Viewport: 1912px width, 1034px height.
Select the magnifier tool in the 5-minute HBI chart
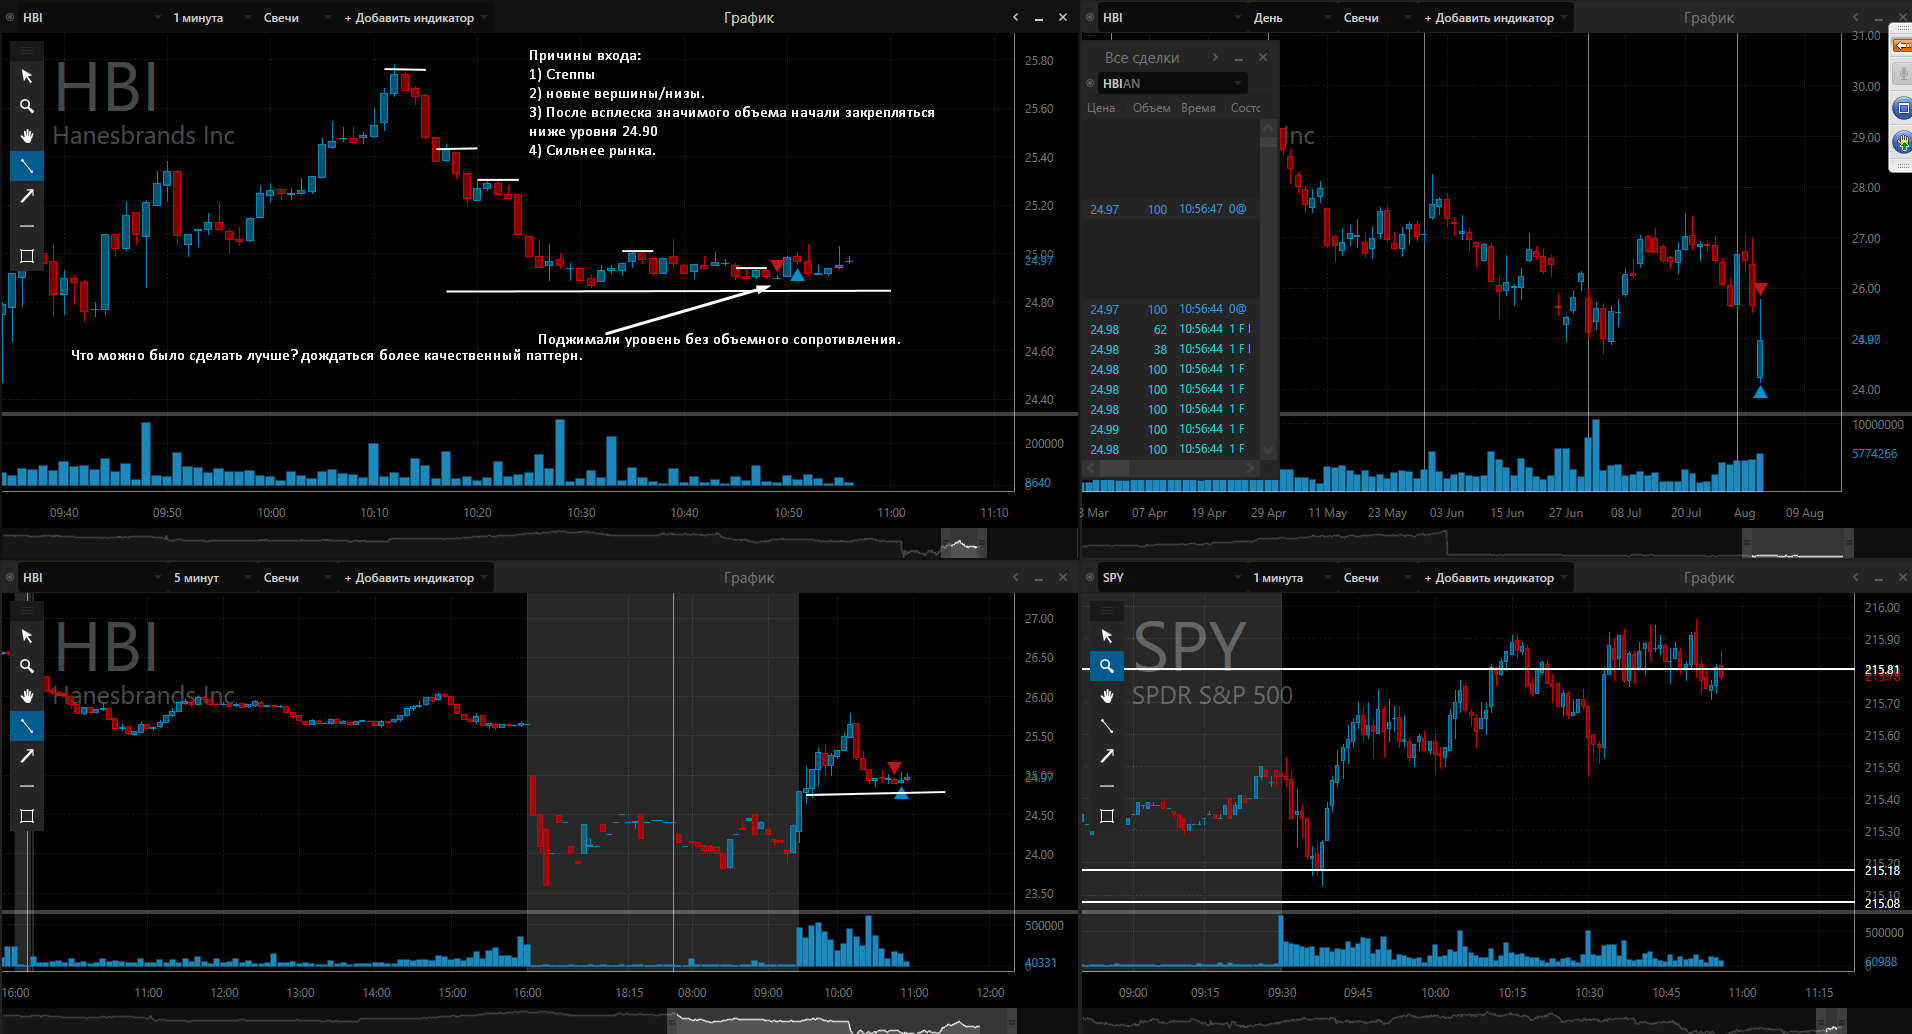27,666
